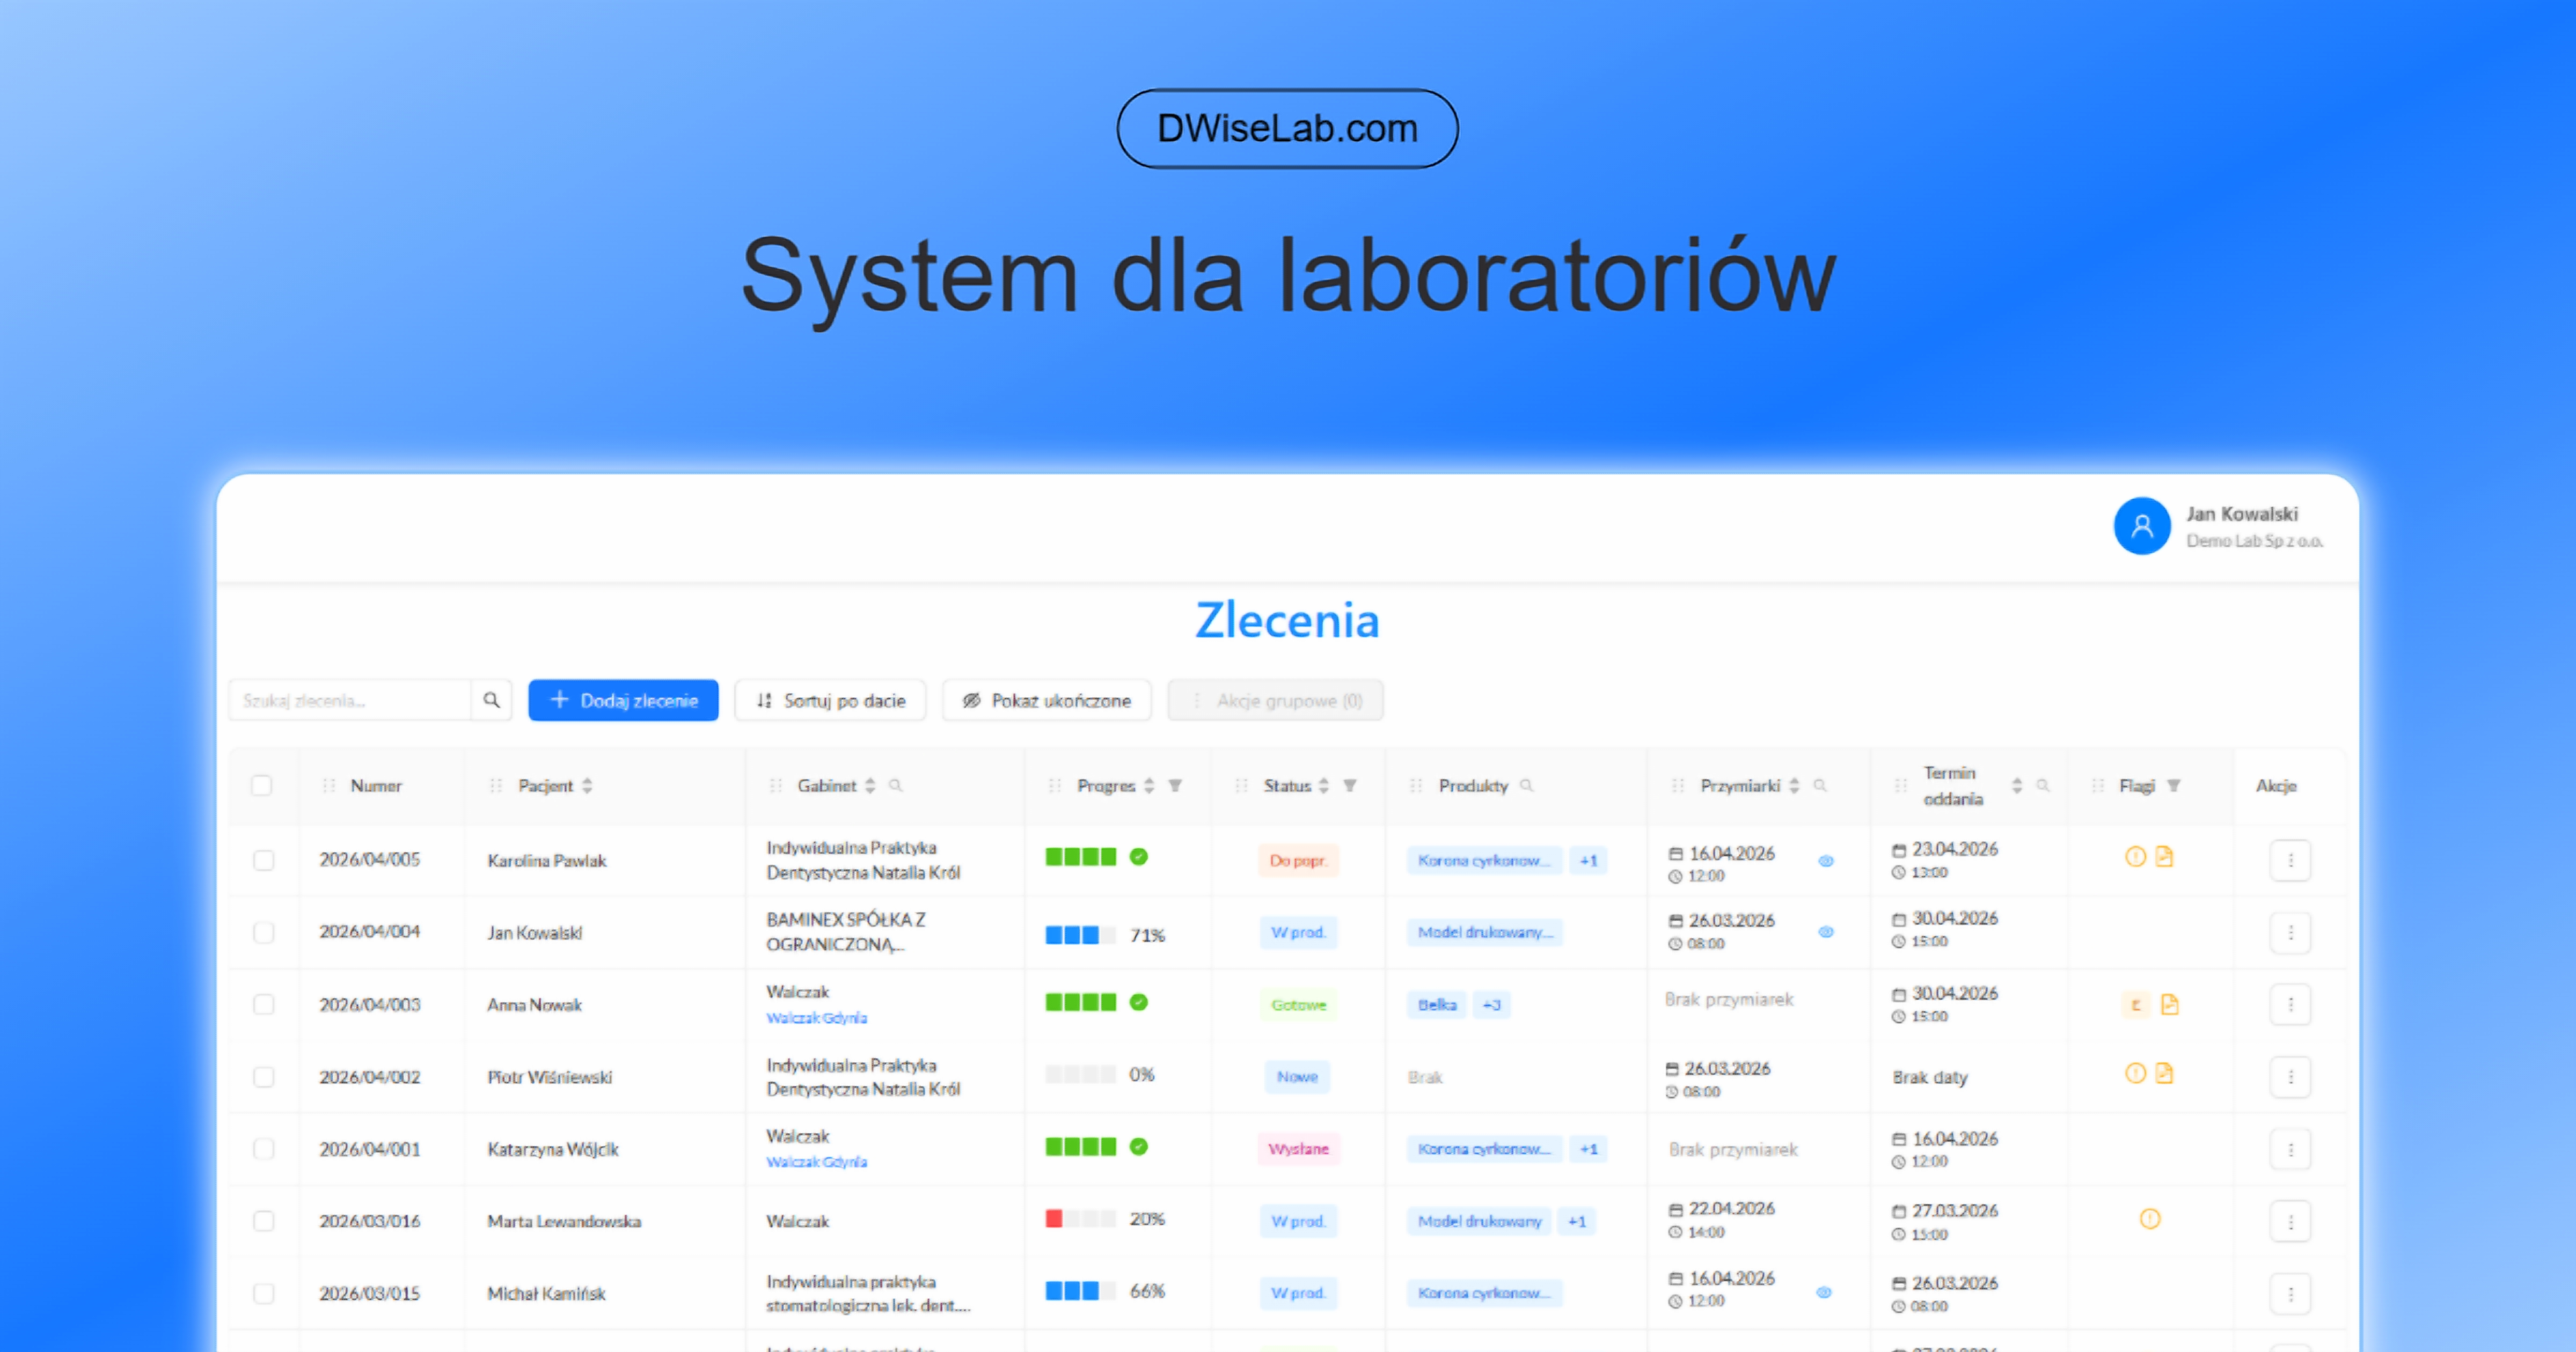Screen dimensions: 2576x1352
Task: Select checkbox for order 2026/04/004
Action: pyautogui.click(x=264, y=933)
